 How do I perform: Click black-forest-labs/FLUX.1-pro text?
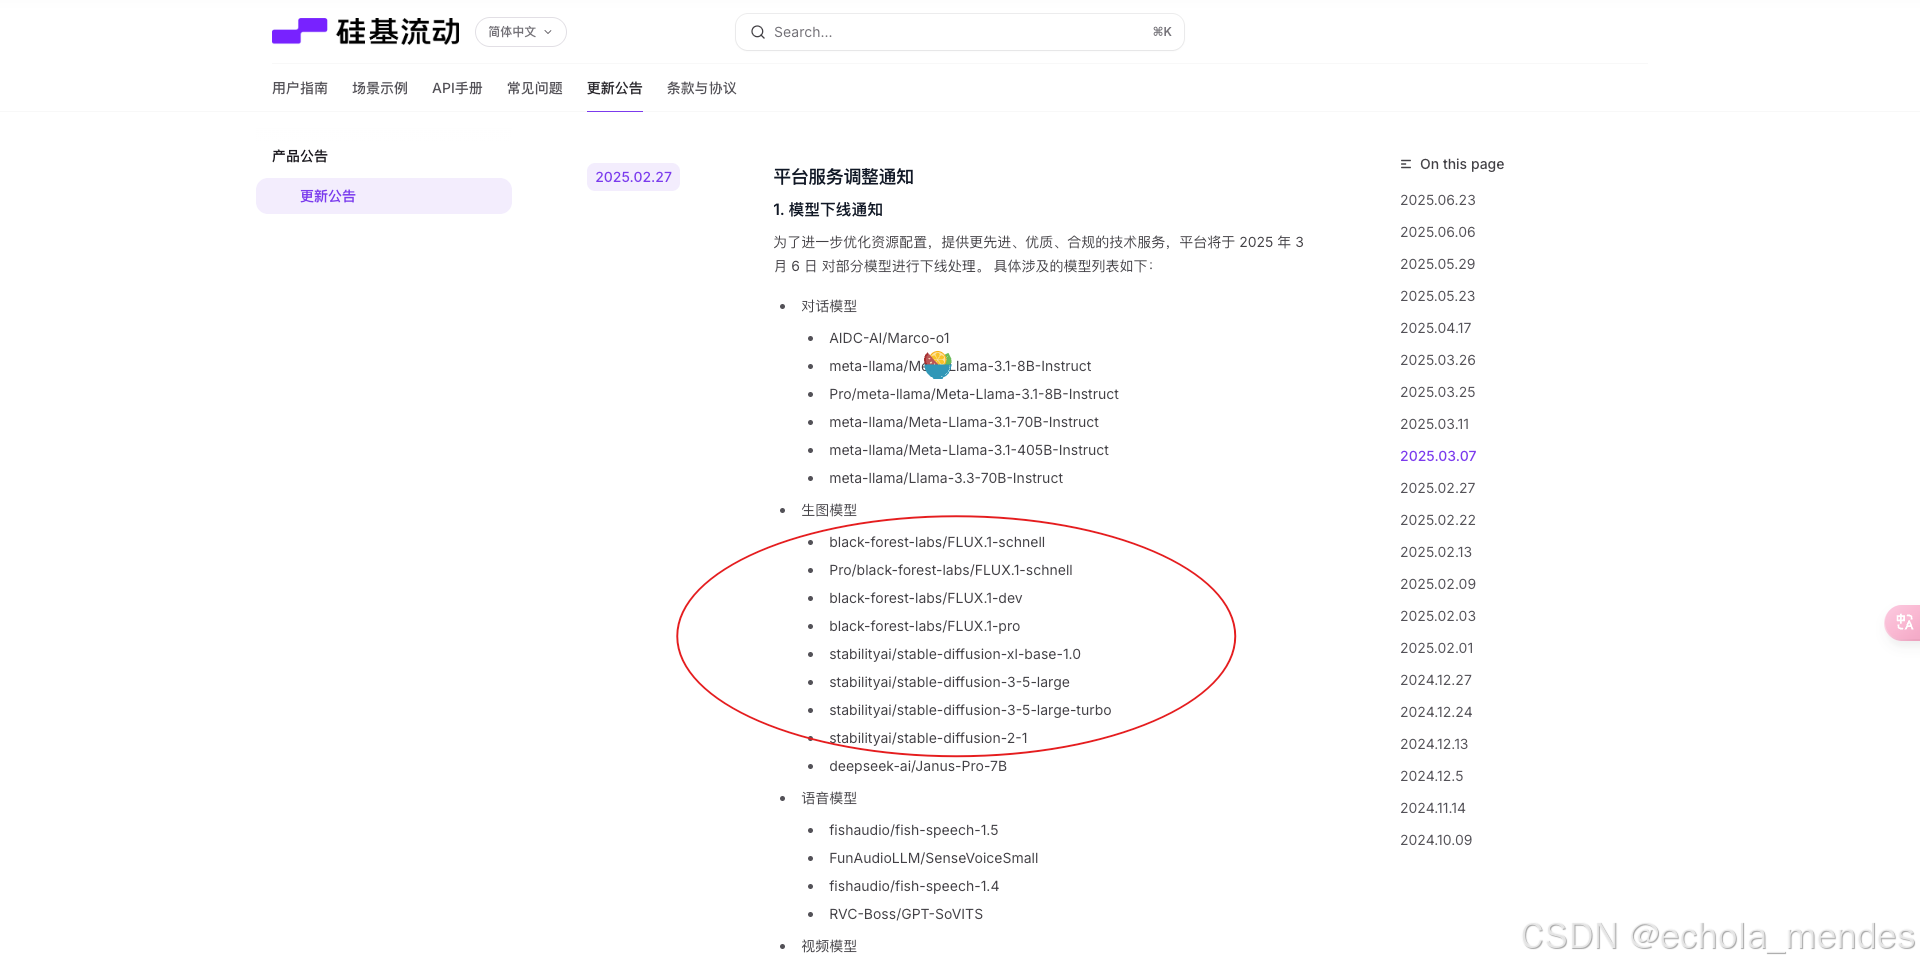click(925, 626)
